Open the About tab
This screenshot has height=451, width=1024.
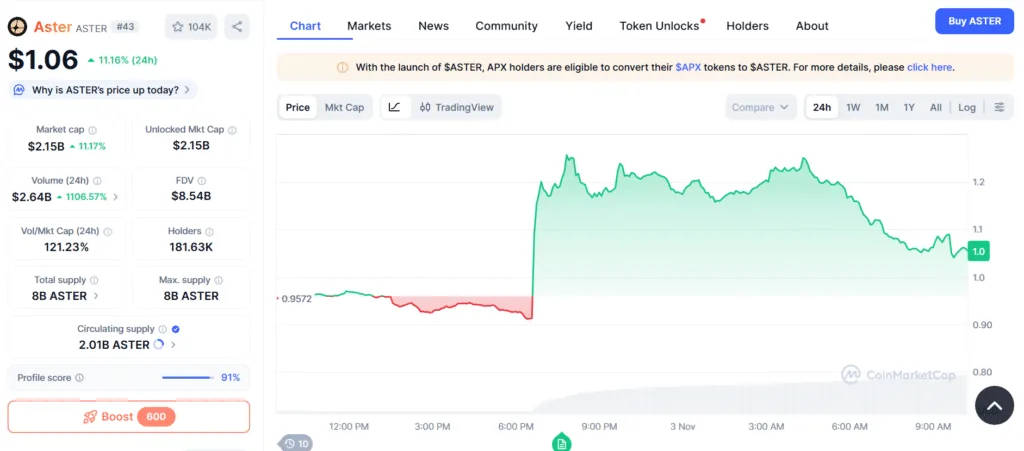point(812,26)
